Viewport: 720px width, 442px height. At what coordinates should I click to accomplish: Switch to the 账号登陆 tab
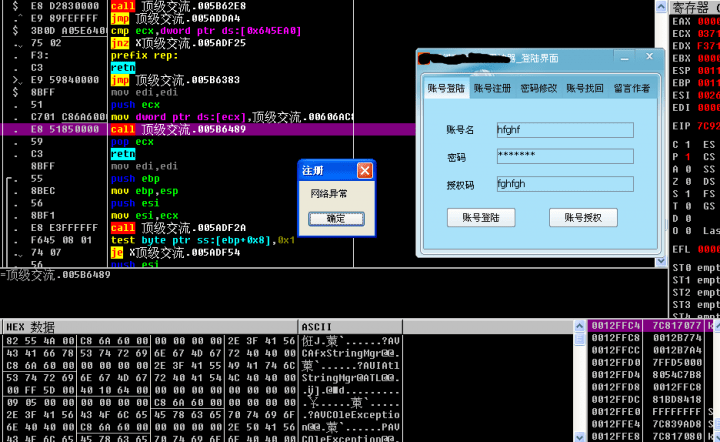click(446, 88)
